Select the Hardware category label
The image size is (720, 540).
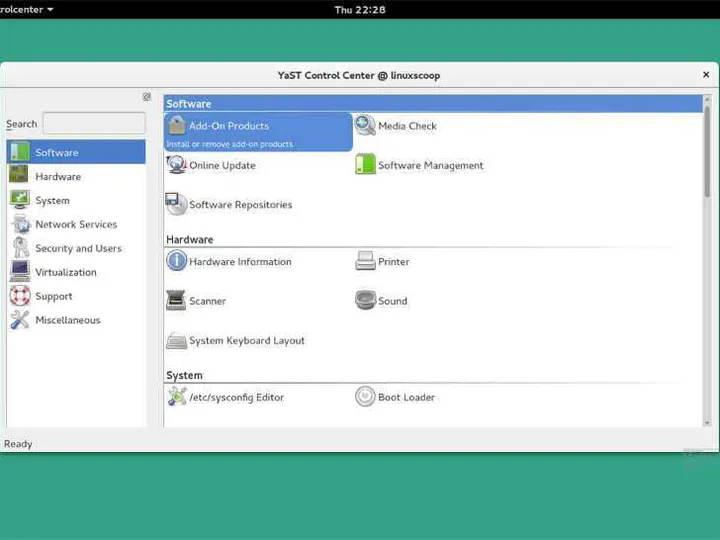click(58, 176)
